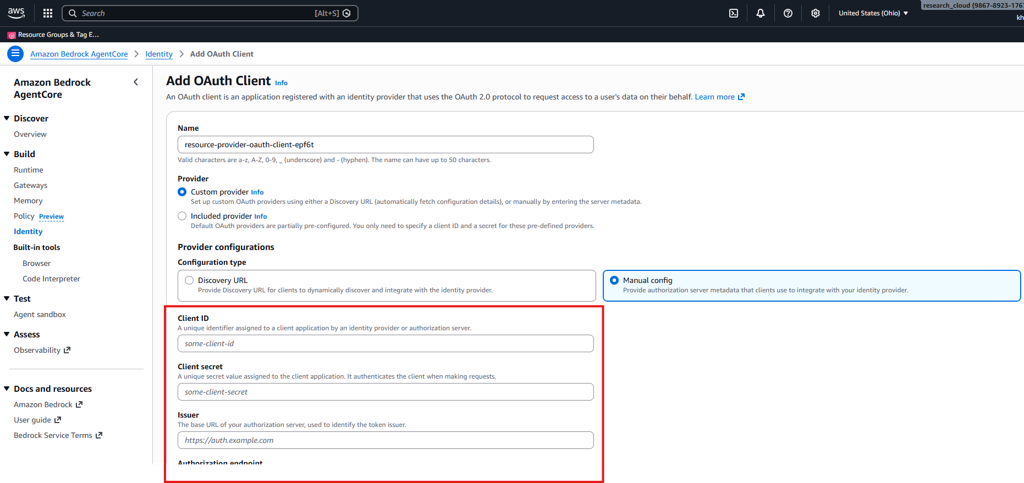Open the CloudShell terminal icon
Screen dimensions: 1024x483
click(x=733, y=13)
